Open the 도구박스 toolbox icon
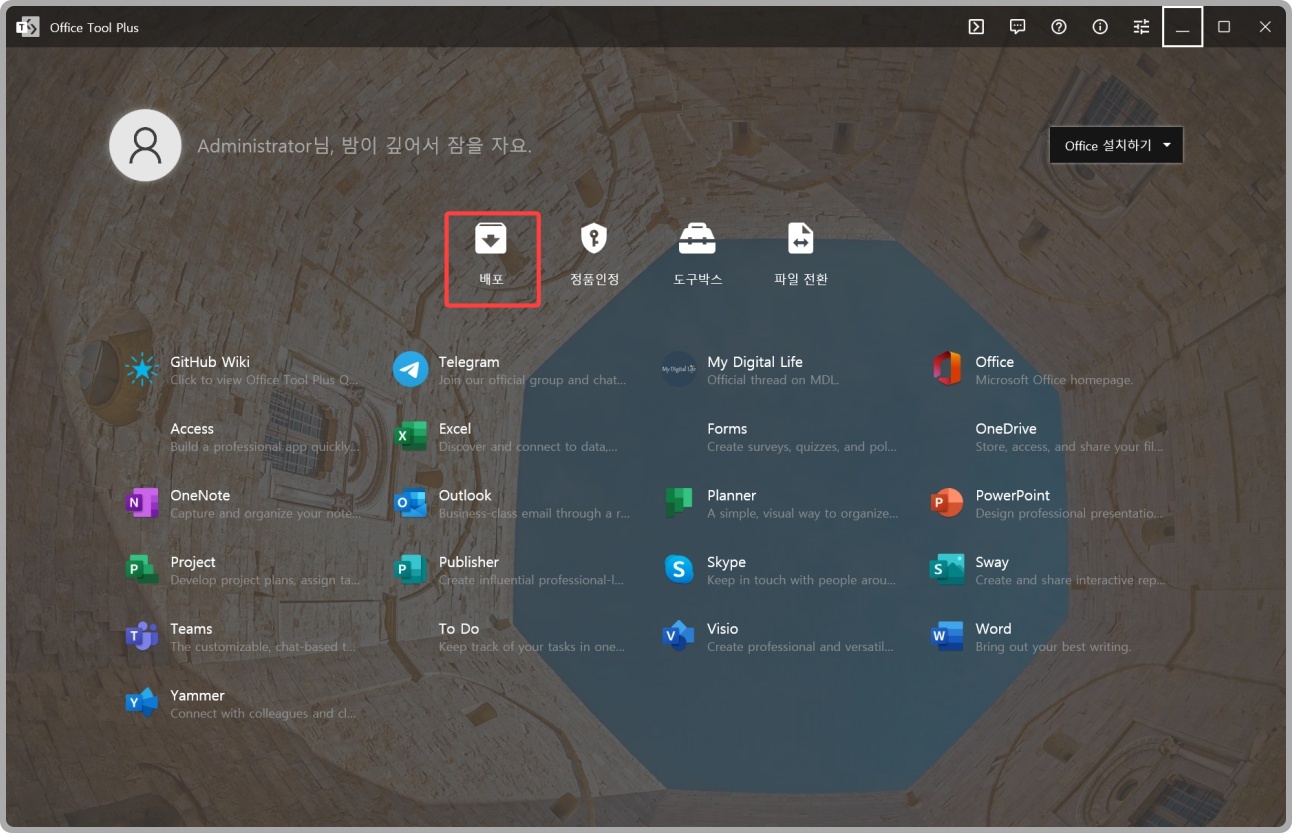The image size is (1292, 833). tap(697, 238)
